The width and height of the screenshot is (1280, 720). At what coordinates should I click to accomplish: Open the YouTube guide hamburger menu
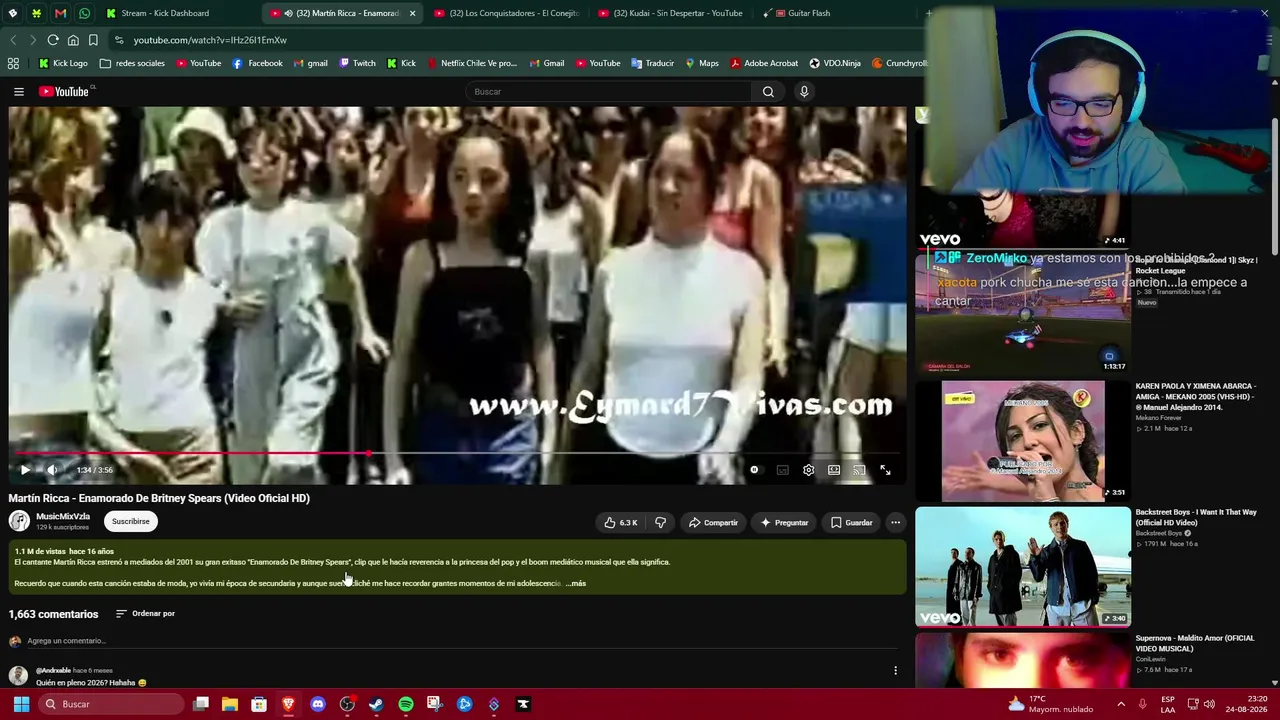tap(18, 92)
